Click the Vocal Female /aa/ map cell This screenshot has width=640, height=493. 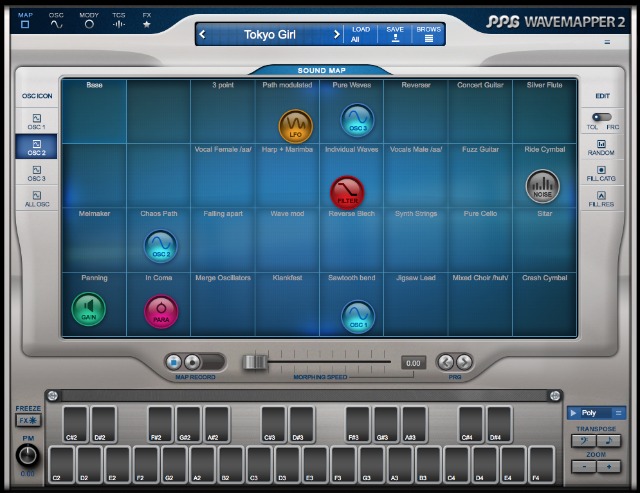pyautogui.click(x=223, y=175)
